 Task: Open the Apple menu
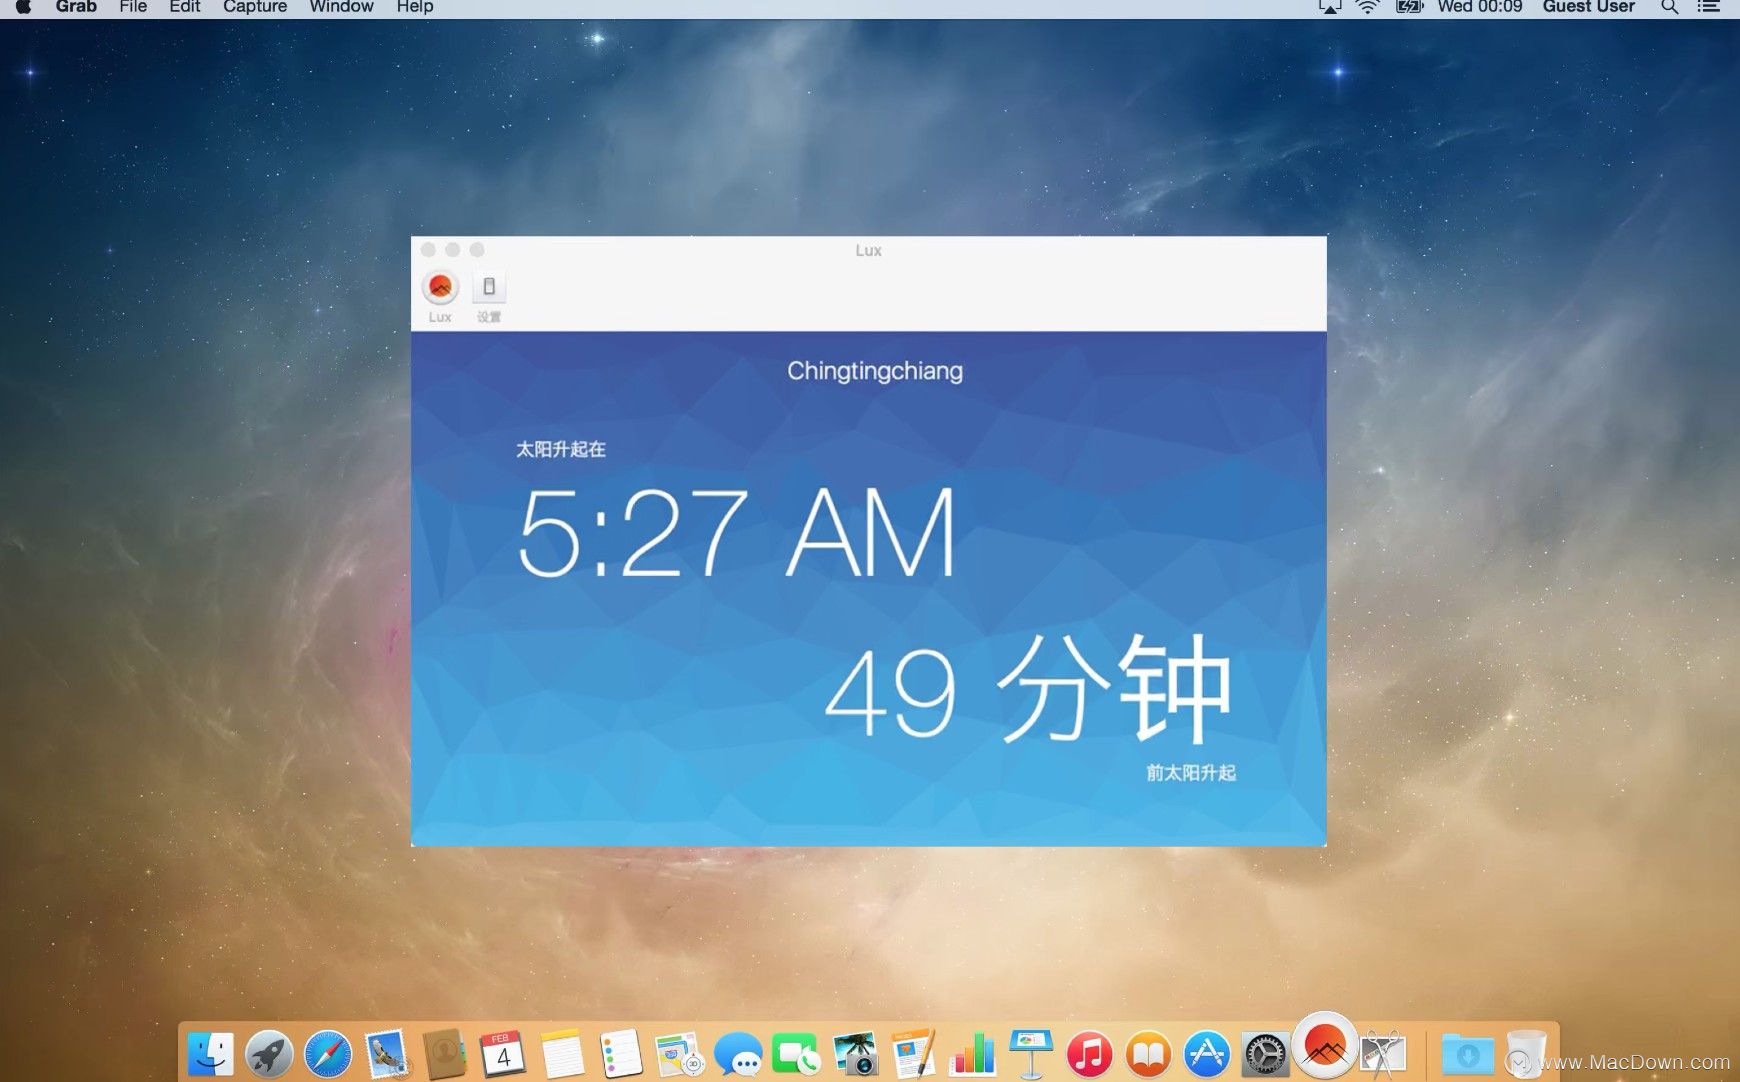23,7
